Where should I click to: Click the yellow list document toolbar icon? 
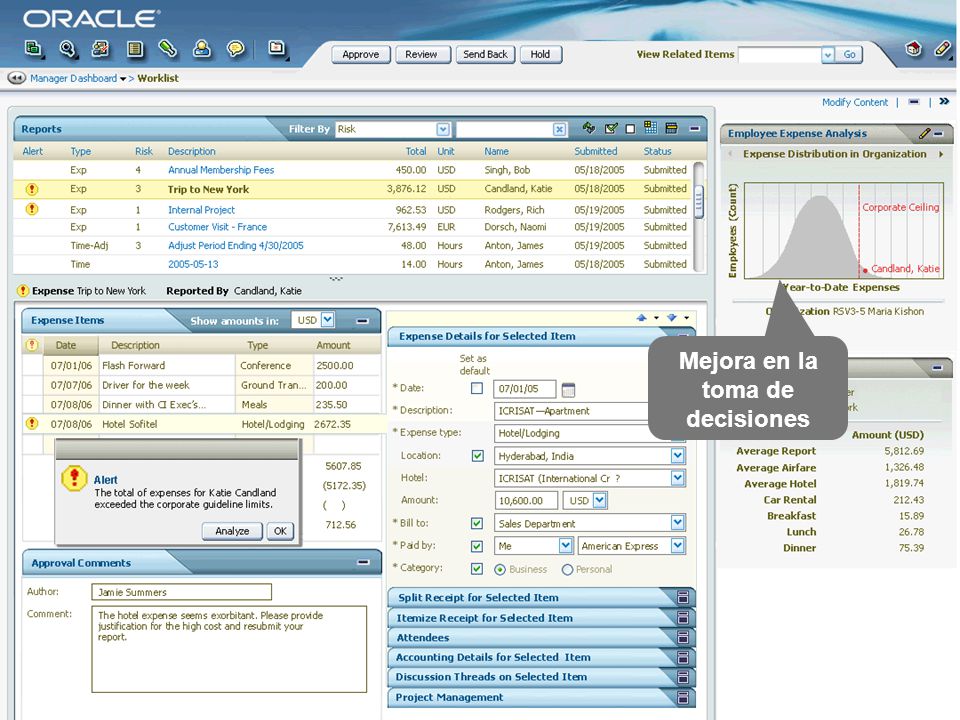point(135,48)
